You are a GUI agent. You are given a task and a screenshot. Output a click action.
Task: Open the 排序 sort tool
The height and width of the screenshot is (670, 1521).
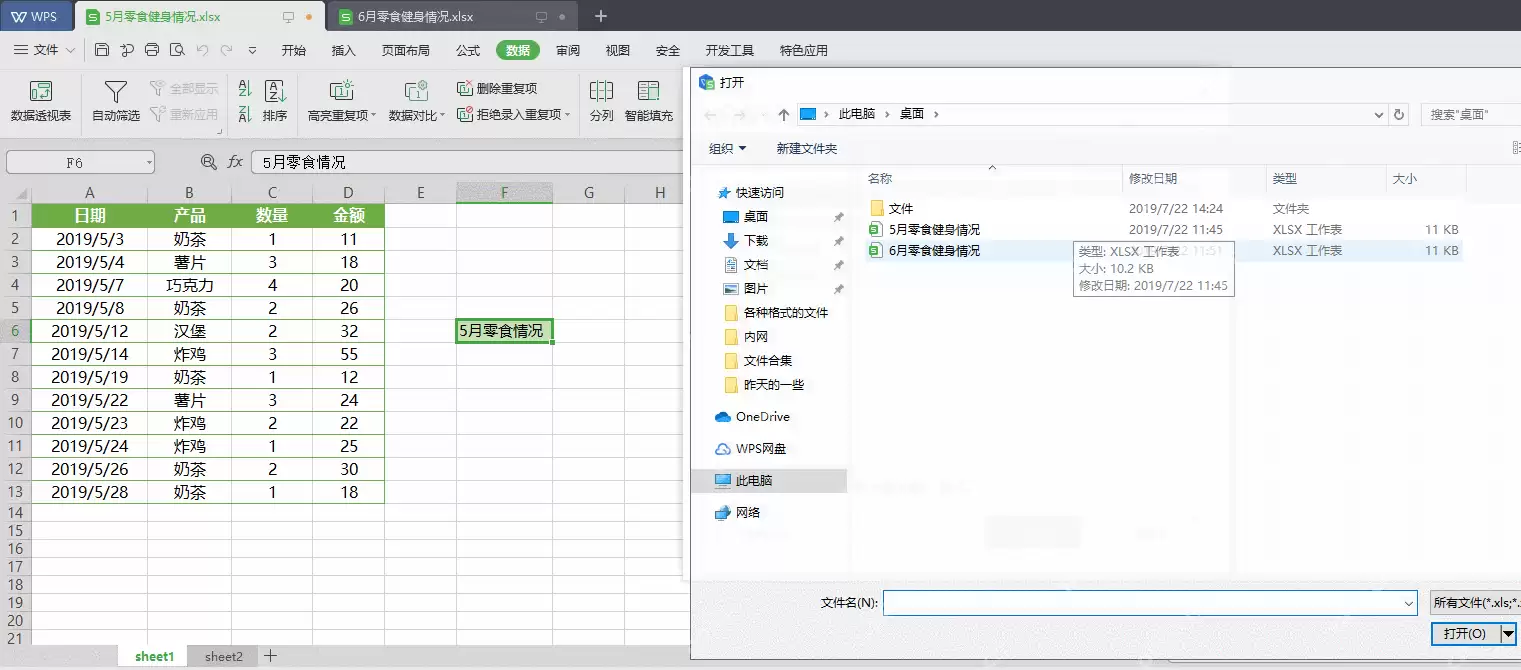(x=275, y=102)
